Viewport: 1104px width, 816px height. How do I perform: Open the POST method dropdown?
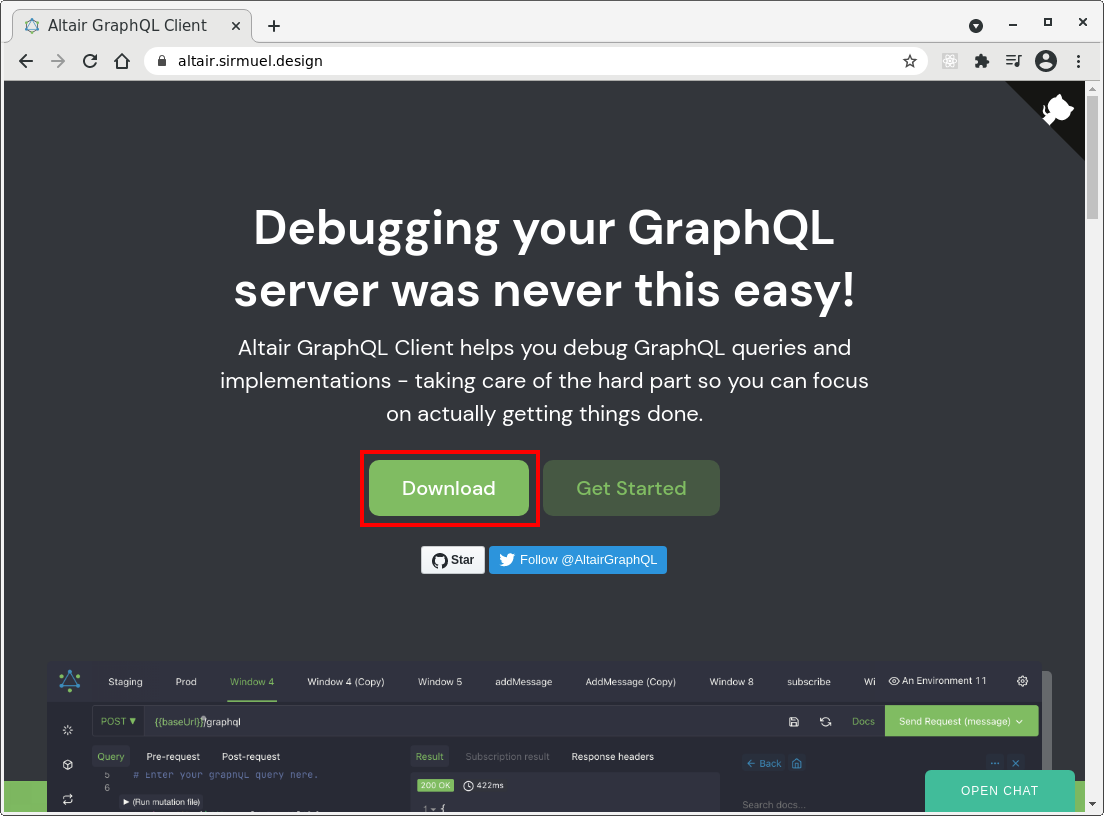(118, 721)
